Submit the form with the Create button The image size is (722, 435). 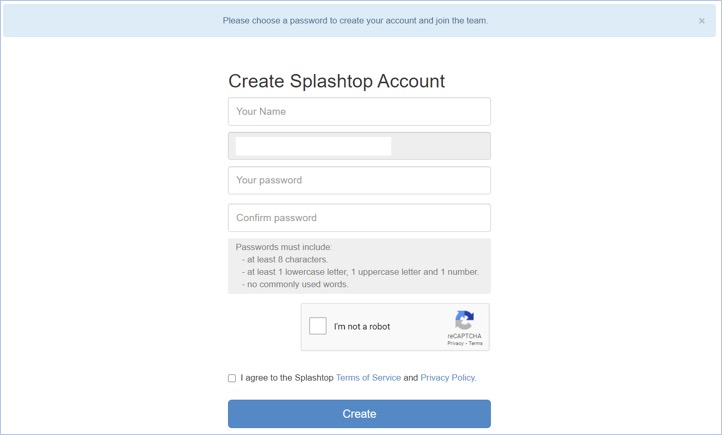pos(359,414)
